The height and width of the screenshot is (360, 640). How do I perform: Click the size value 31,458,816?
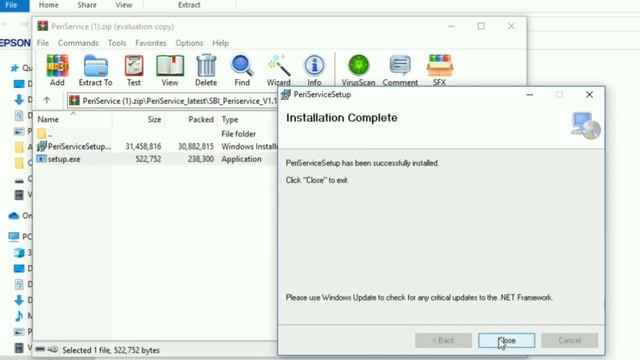tap(143, 146)
